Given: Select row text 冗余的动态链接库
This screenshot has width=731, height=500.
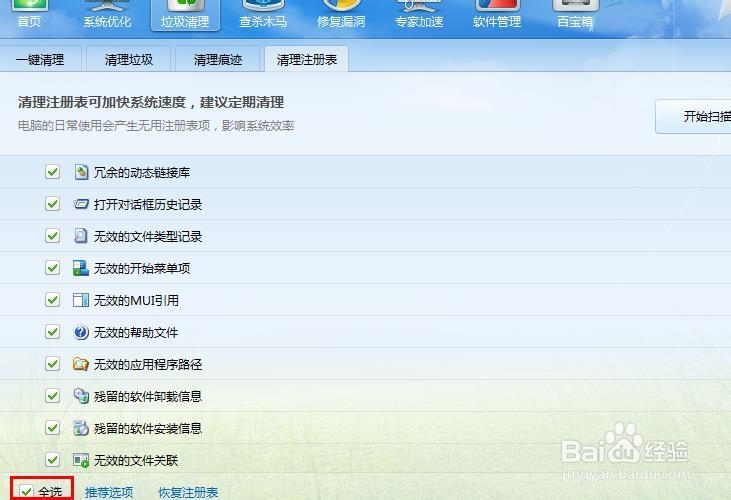Looking at the screenshot, I should point(142,172).
